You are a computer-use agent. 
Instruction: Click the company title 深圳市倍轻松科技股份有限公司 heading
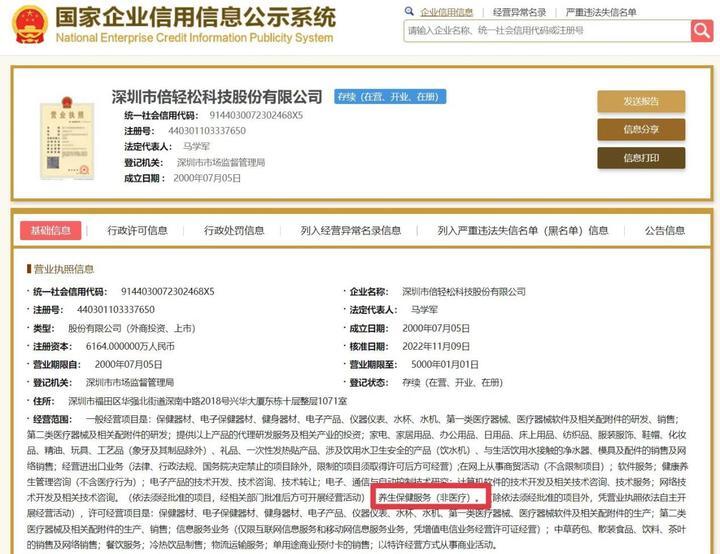217,96
